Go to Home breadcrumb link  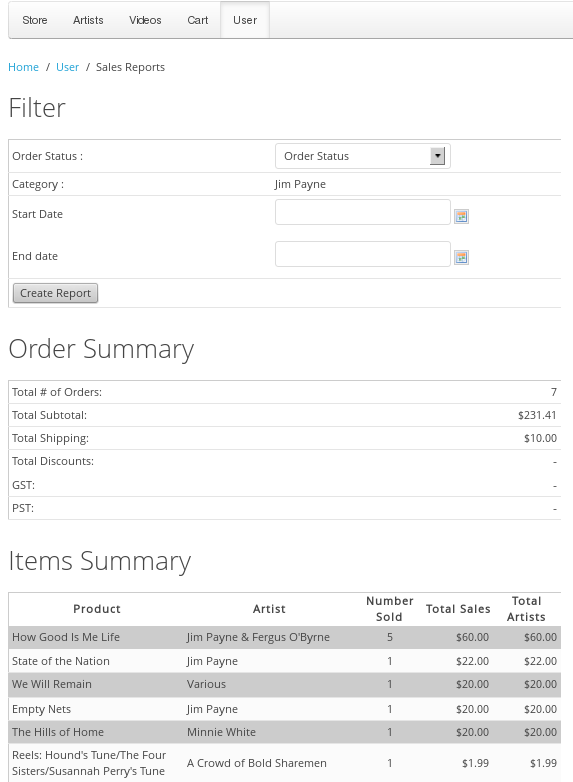23,67
